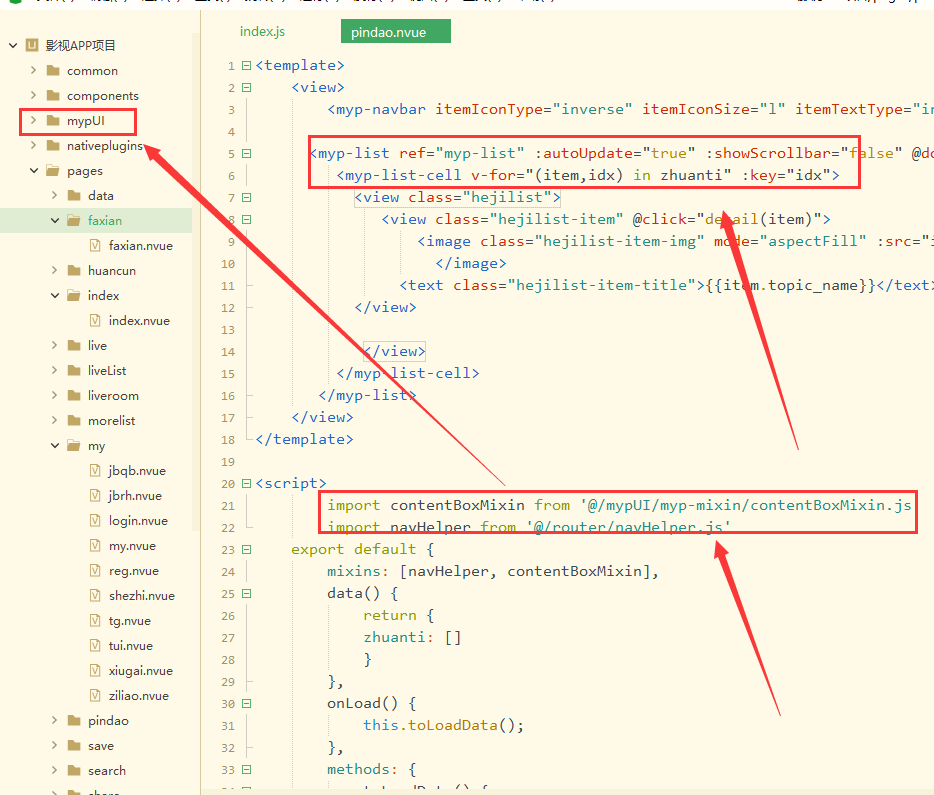Open reg.nvue file
Image resolution: width=934 pixels, height=795 pixels.
(x=133, y=570)
